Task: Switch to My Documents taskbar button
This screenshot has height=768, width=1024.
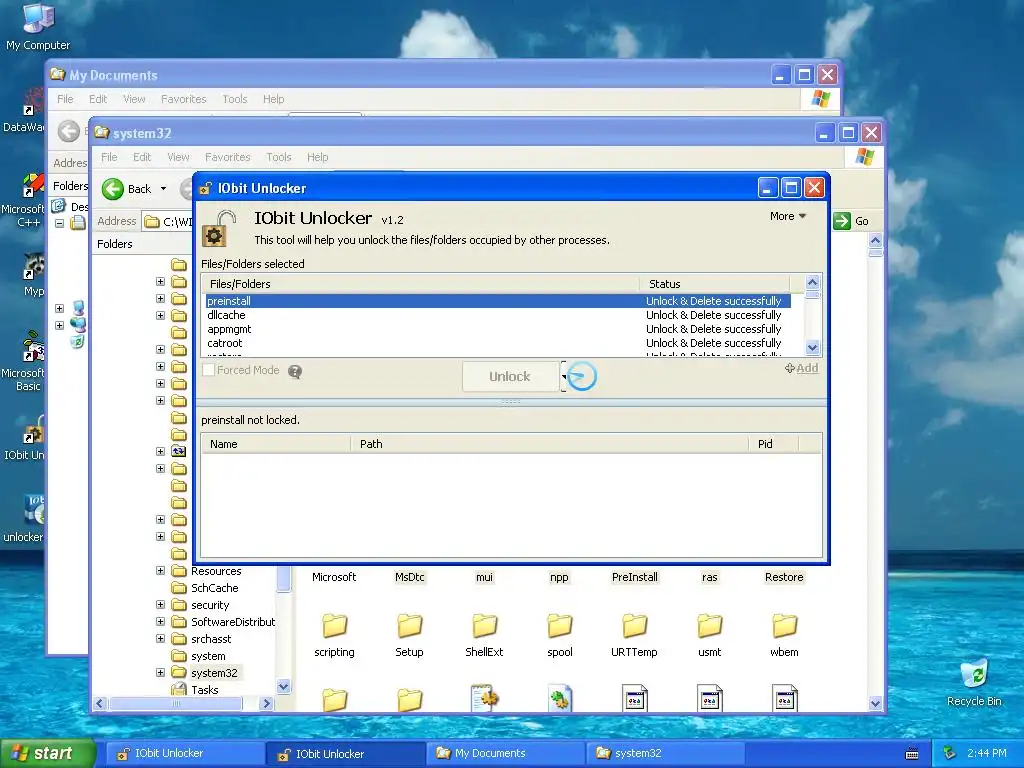Action: pyautogui.click(x=505, y=754)
